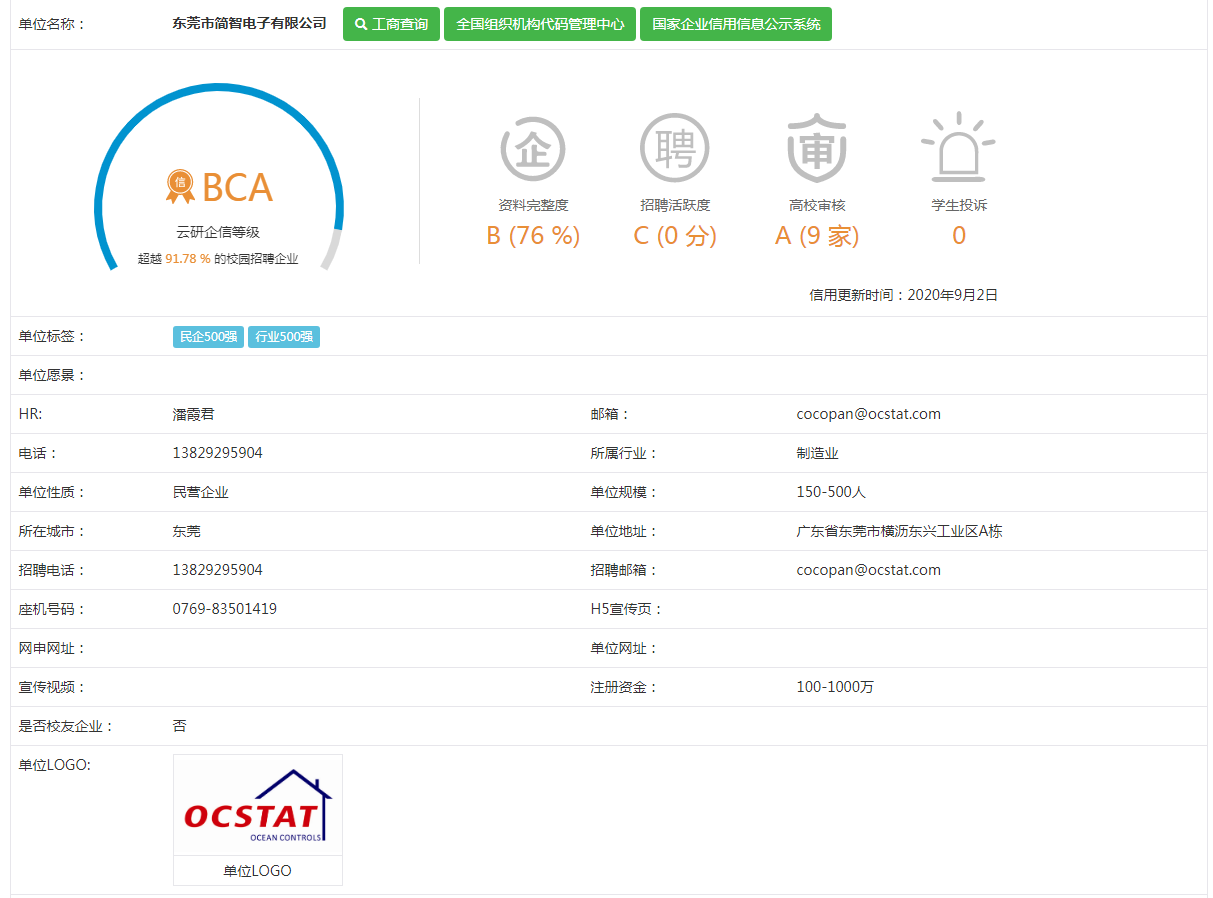Click the orange 信 credit badge icon
Viewport: 1213px width, 898px height.
point(180,185)
